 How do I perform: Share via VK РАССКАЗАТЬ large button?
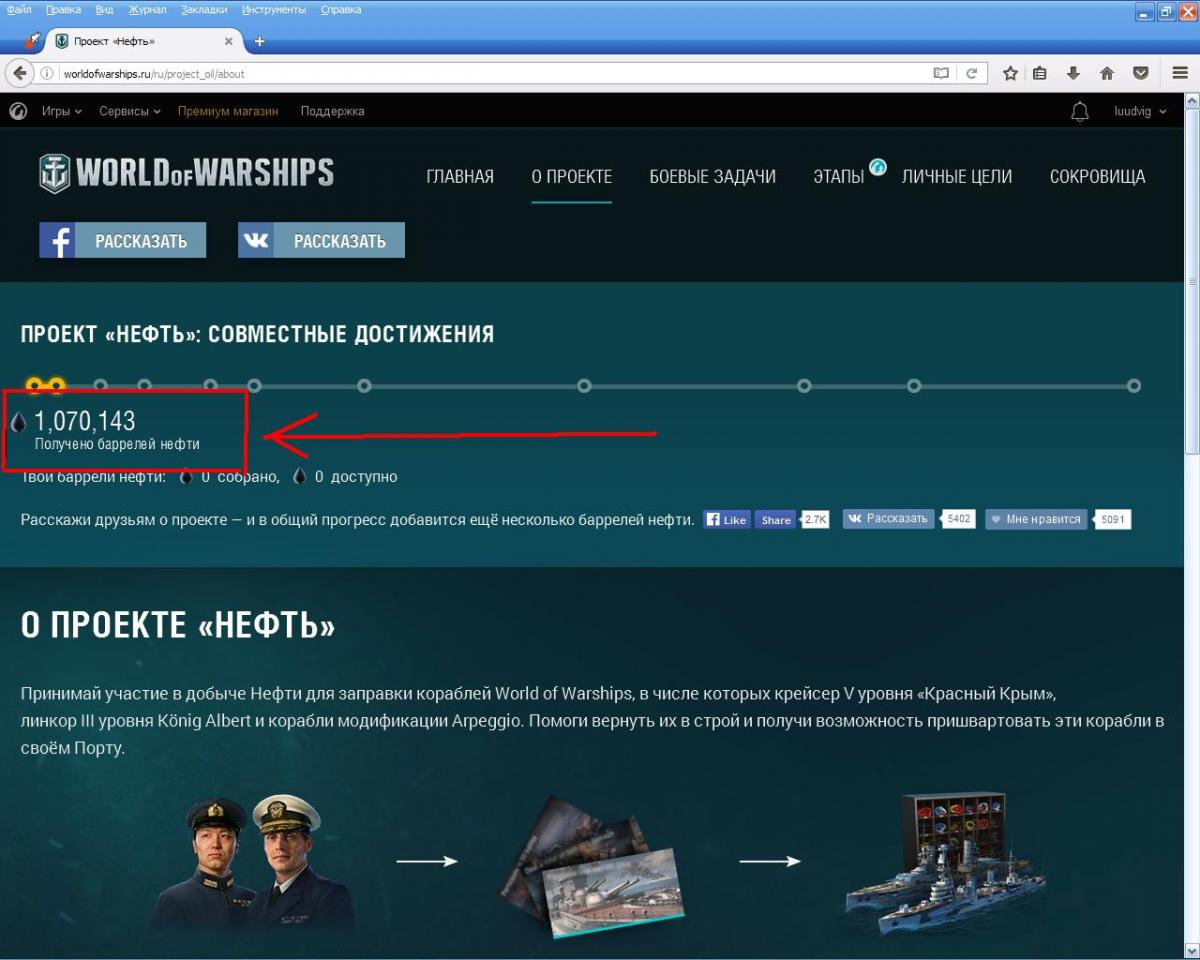tap(321, 240)
